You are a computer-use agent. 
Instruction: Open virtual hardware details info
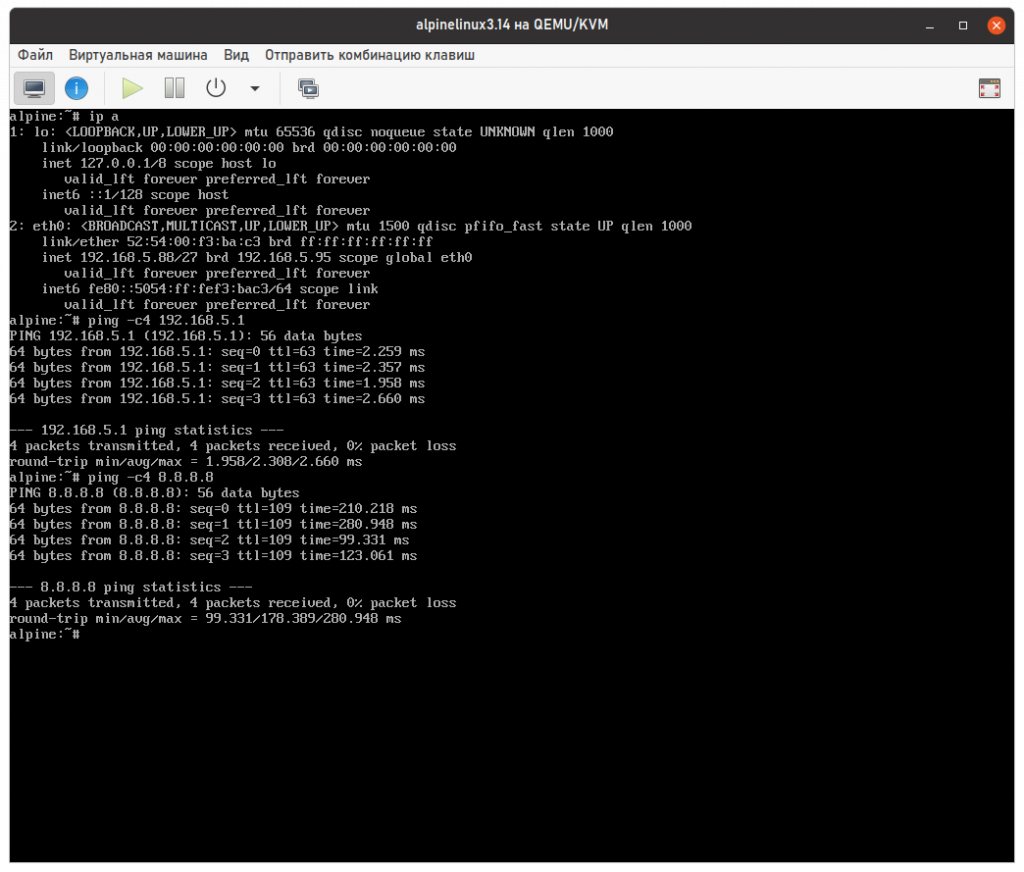click(x=76, y=88)
